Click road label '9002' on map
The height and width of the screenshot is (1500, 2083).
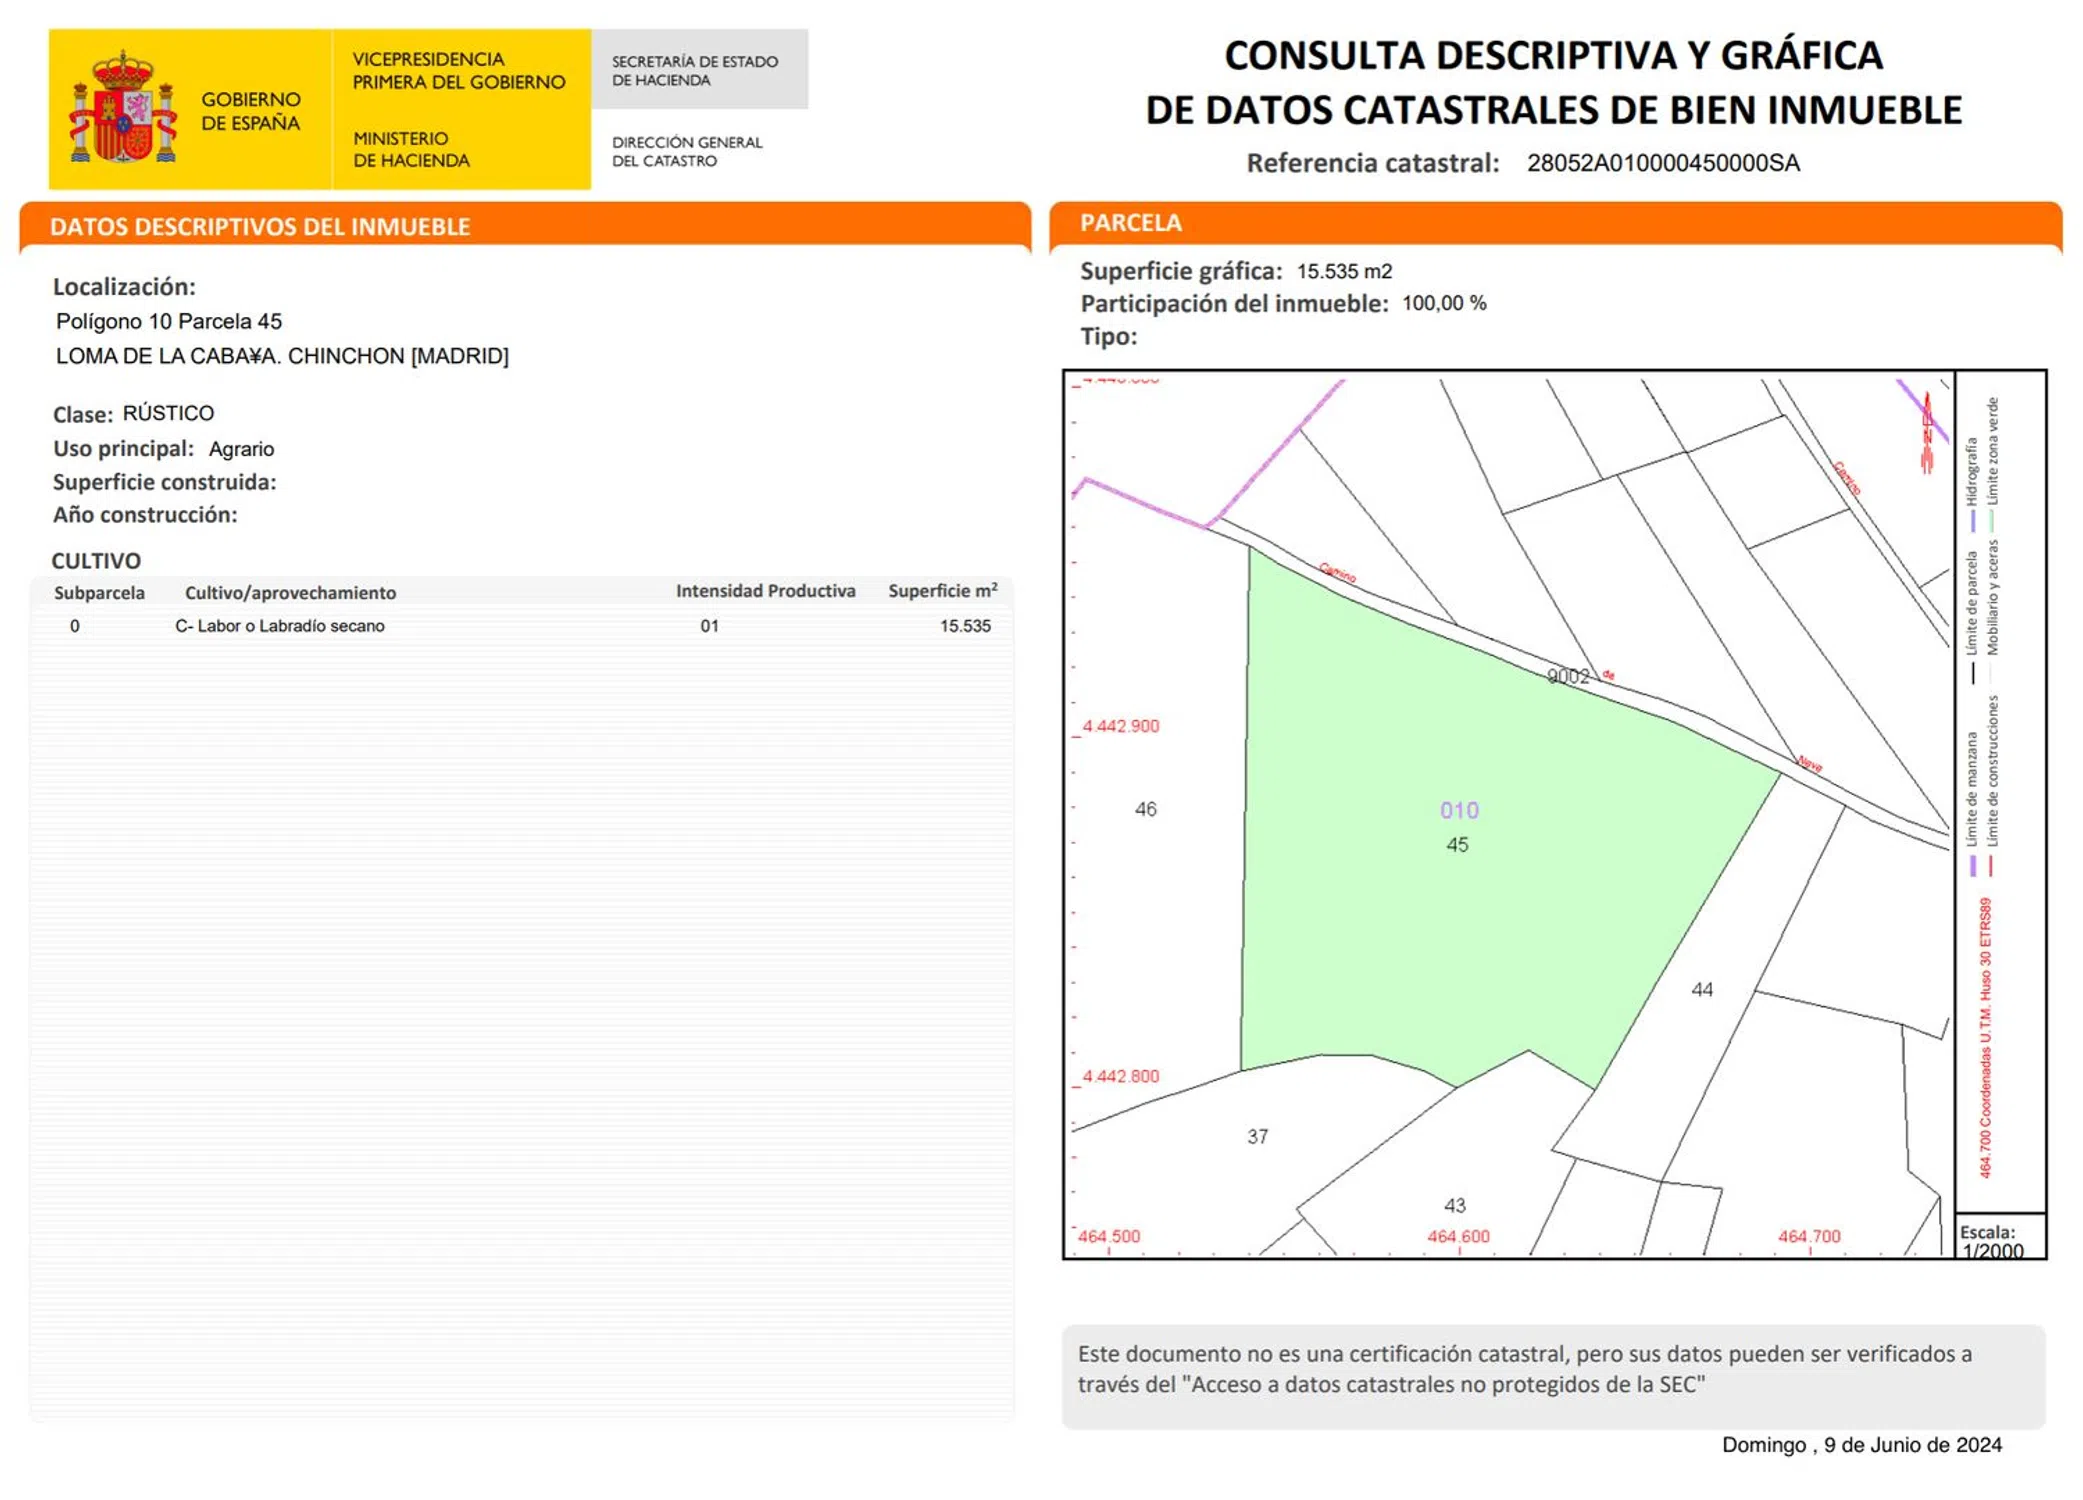tap(1568, 676)
